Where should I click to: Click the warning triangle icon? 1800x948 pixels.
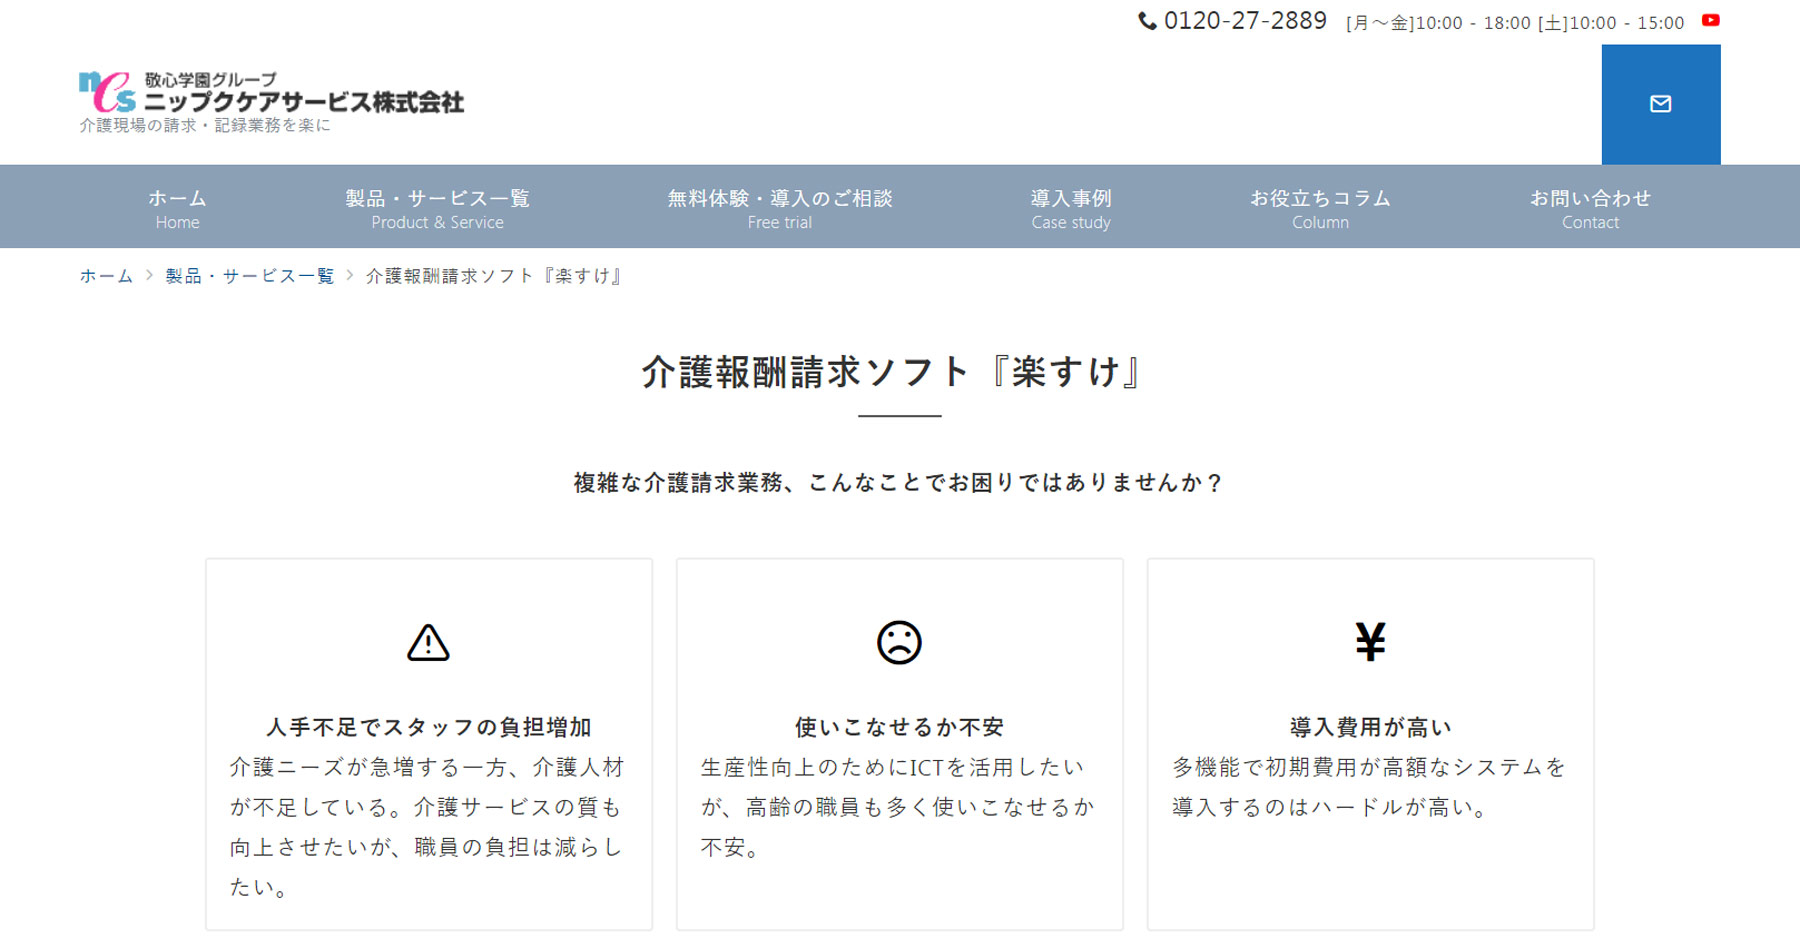tap(428, 642)
